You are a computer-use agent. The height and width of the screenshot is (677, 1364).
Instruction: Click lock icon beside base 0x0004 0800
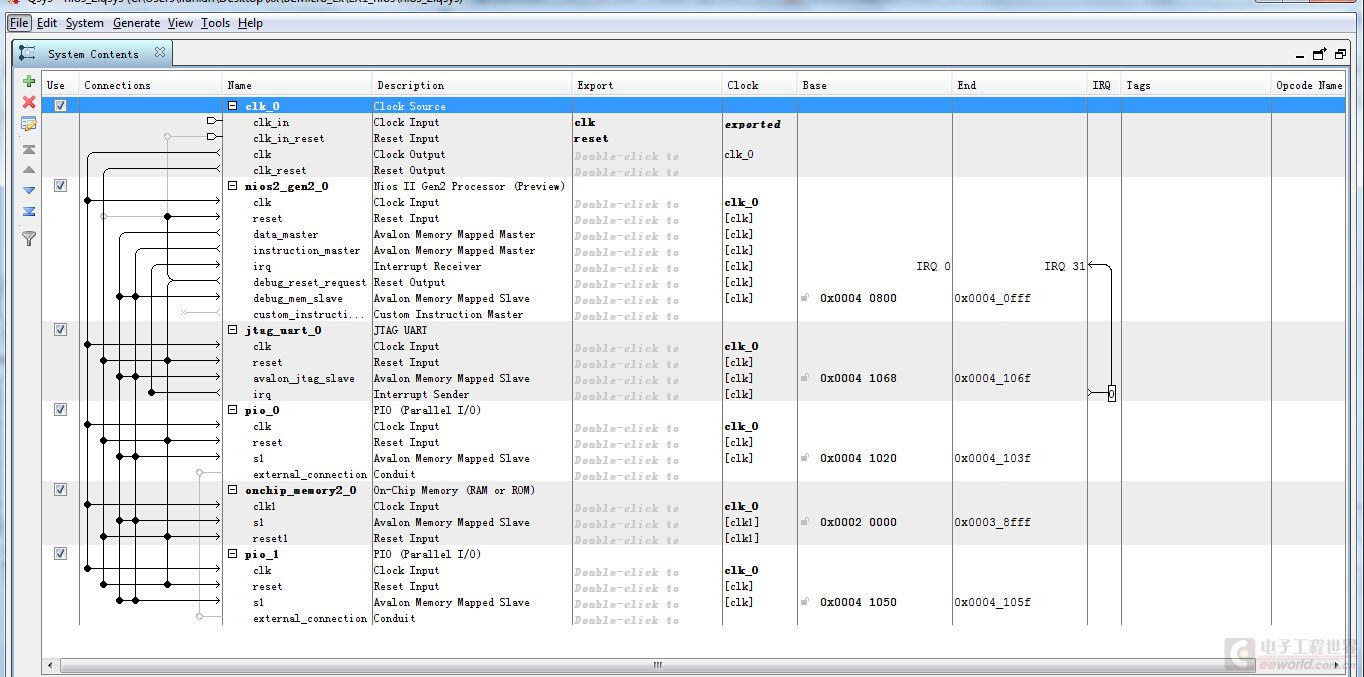coord(805,298)
